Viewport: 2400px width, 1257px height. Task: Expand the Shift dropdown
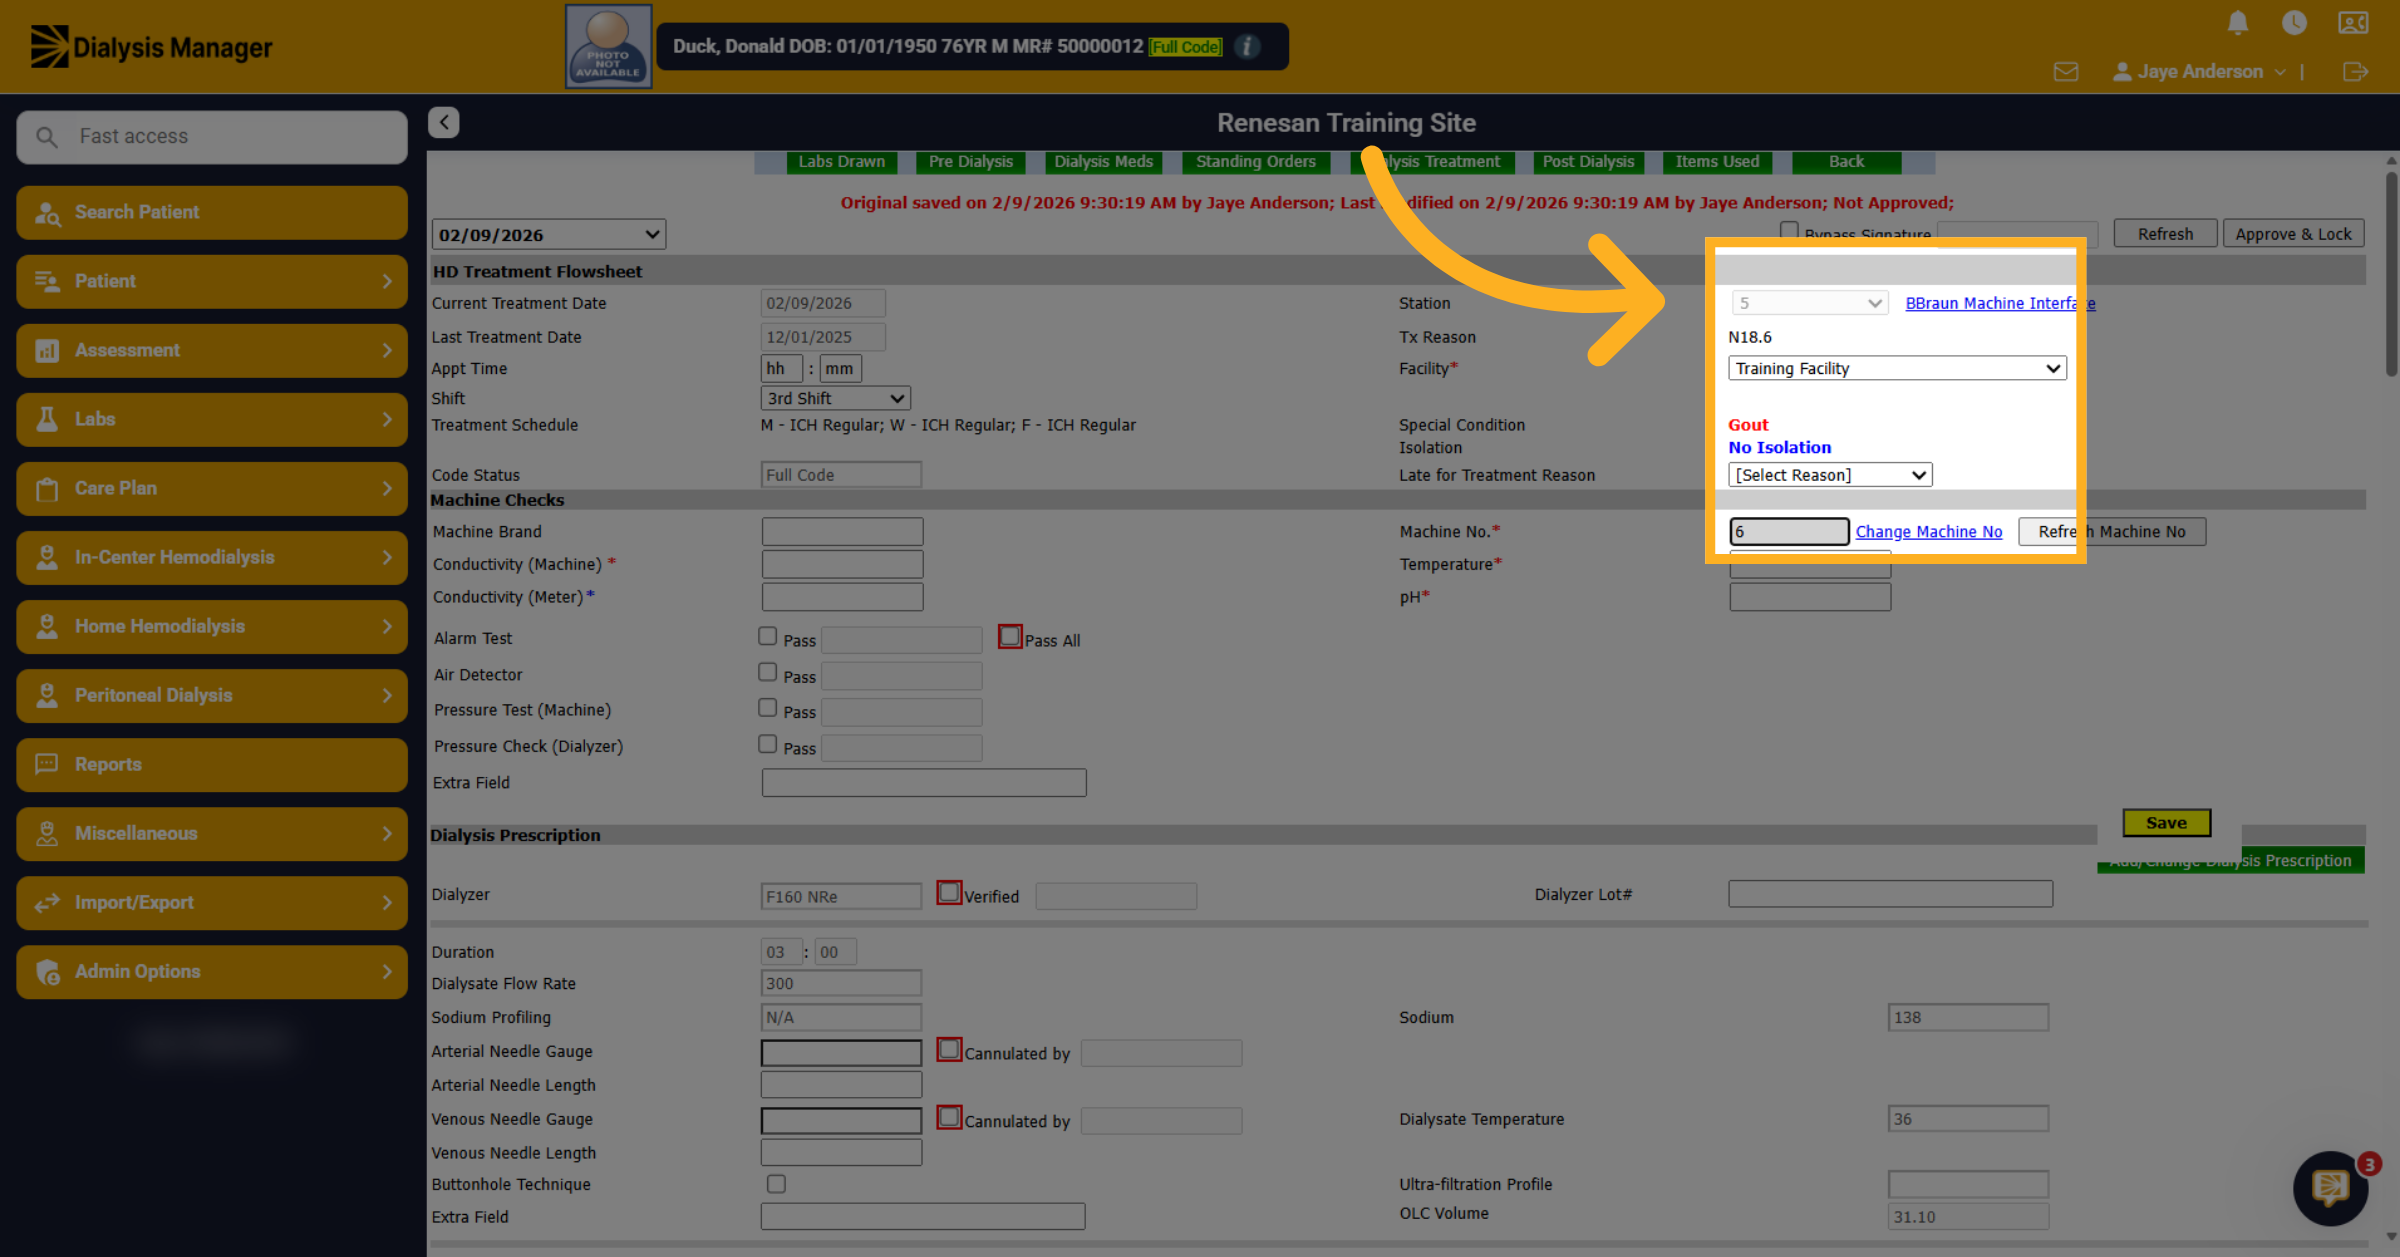pos(835,398)
